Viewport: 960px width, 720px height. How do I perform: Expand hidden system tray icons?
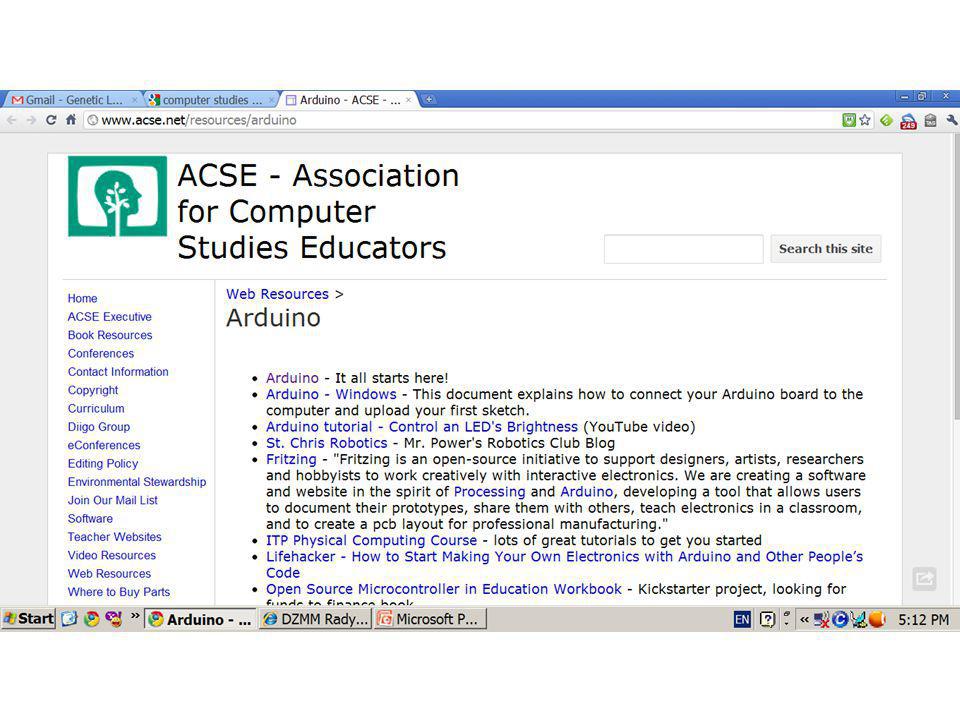click(804, 620)
